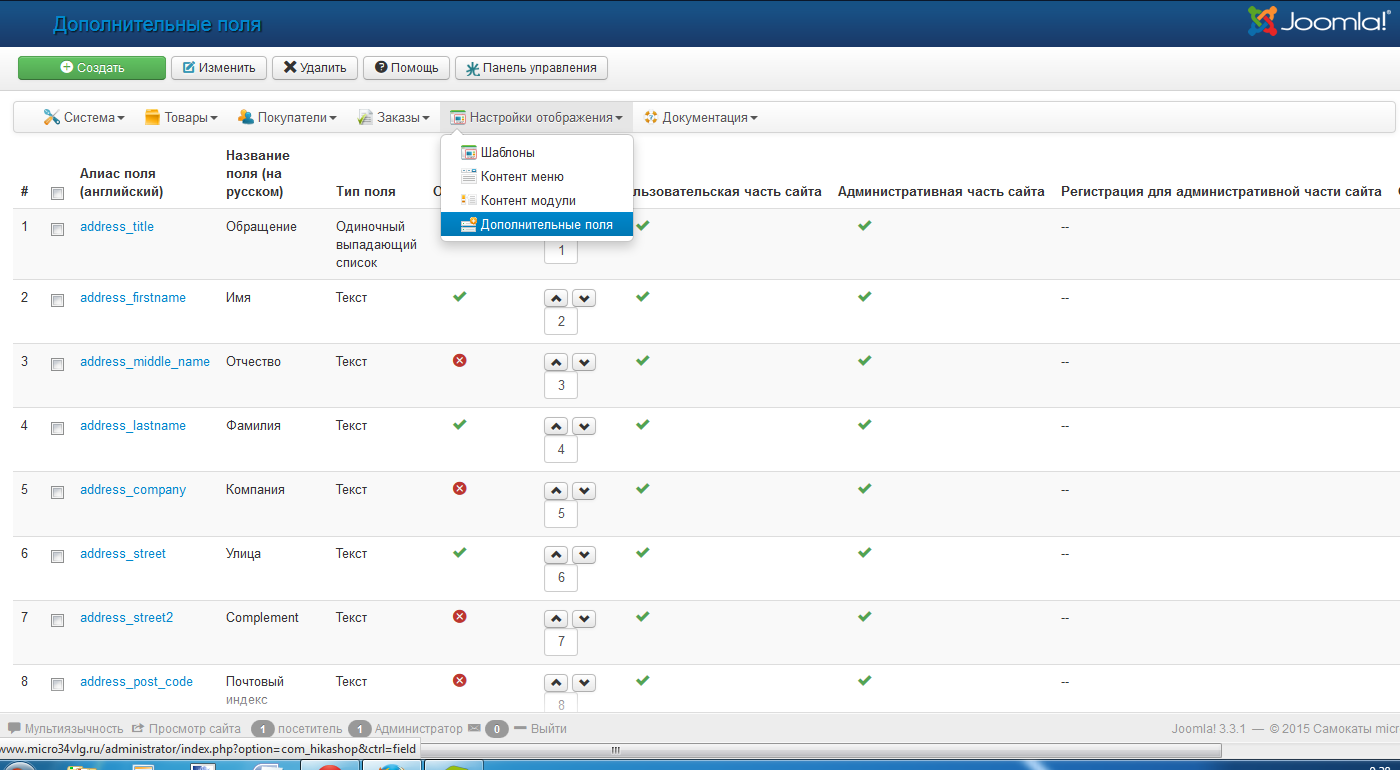This screenshot has height=770, width=1400.
Task: Check the box for address_firstname
Action: pos(57,300)
